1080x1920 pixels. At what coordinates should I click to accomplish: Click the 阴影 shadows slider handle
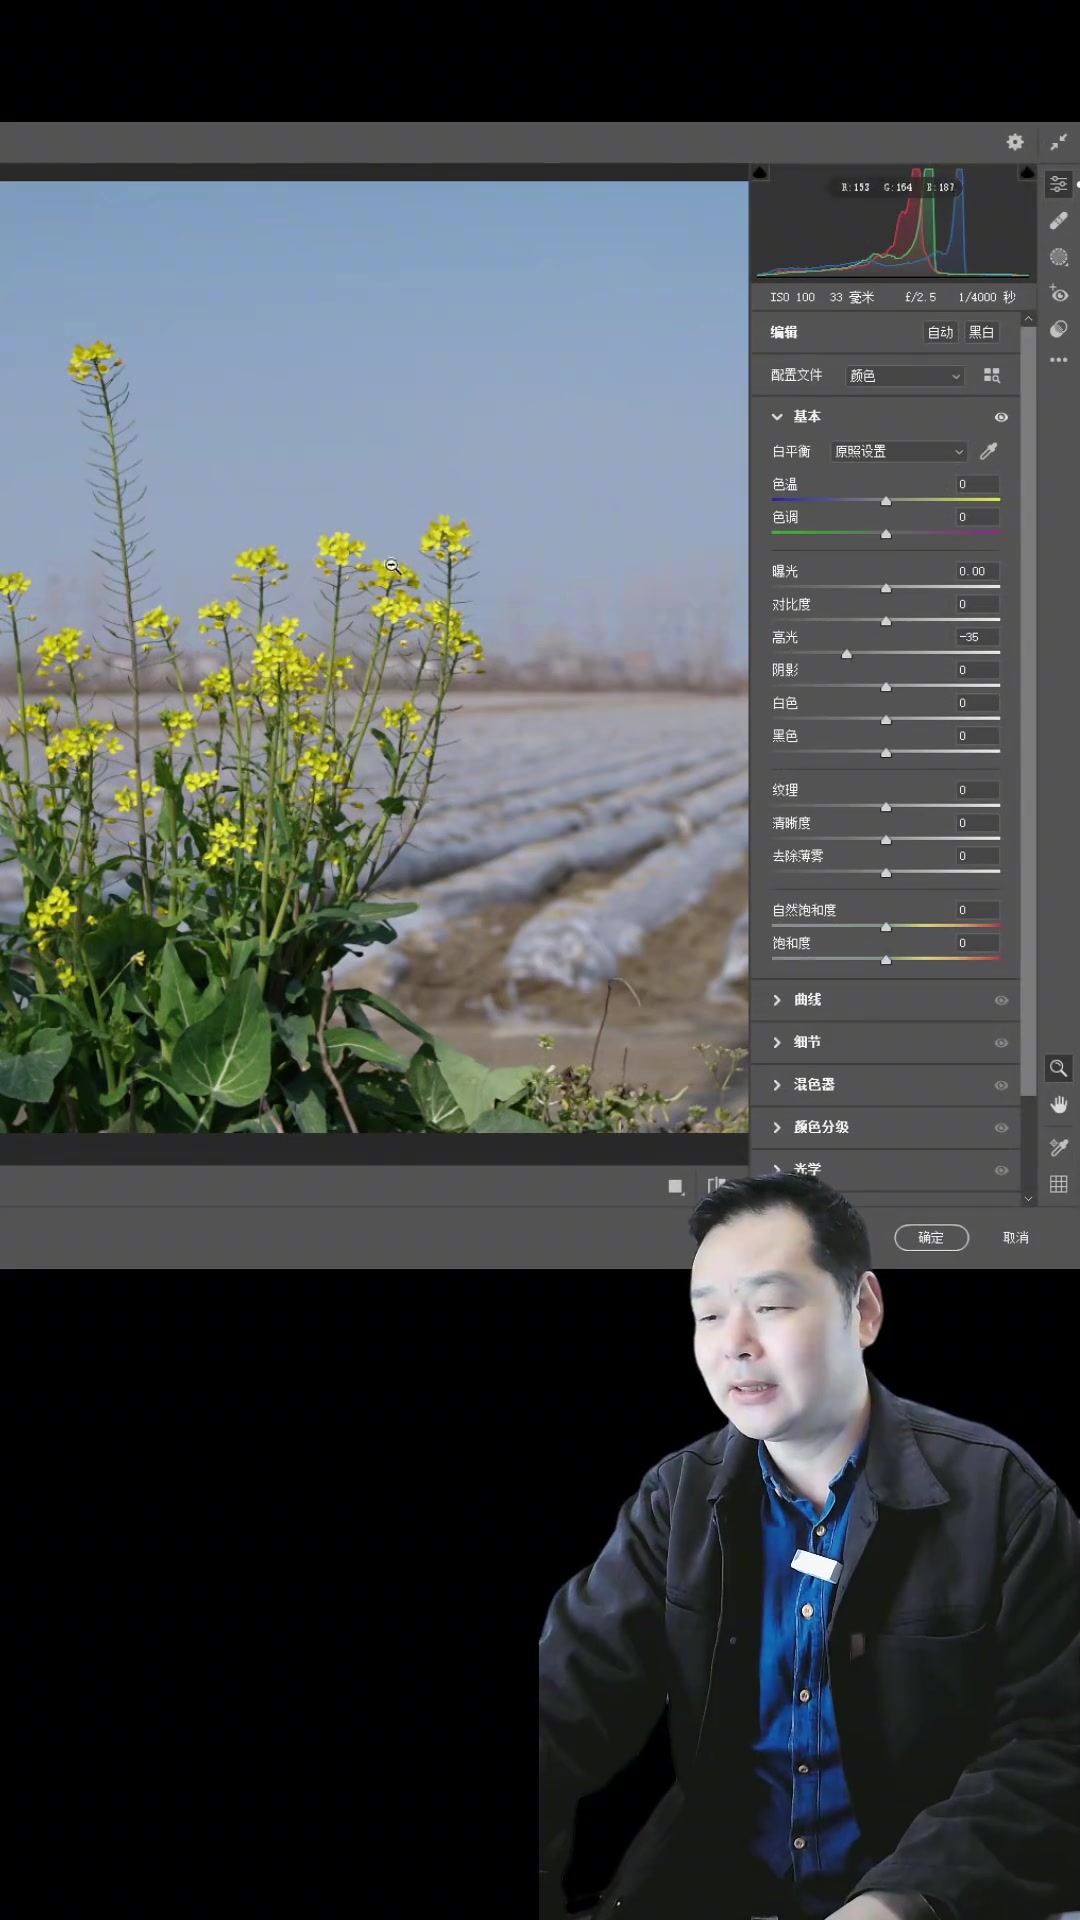coord(886,687)
